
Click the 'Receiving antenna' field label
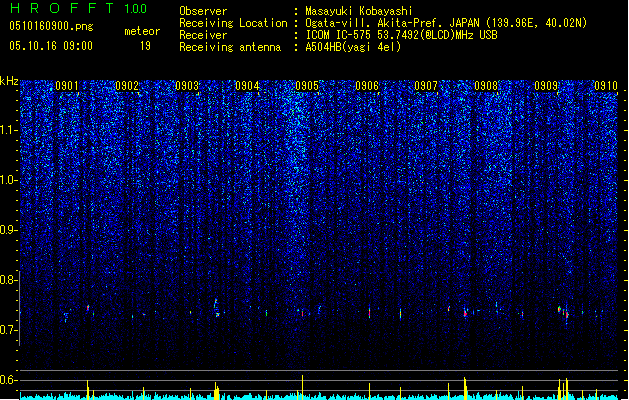pyautogui.click(x=230, y=47)
